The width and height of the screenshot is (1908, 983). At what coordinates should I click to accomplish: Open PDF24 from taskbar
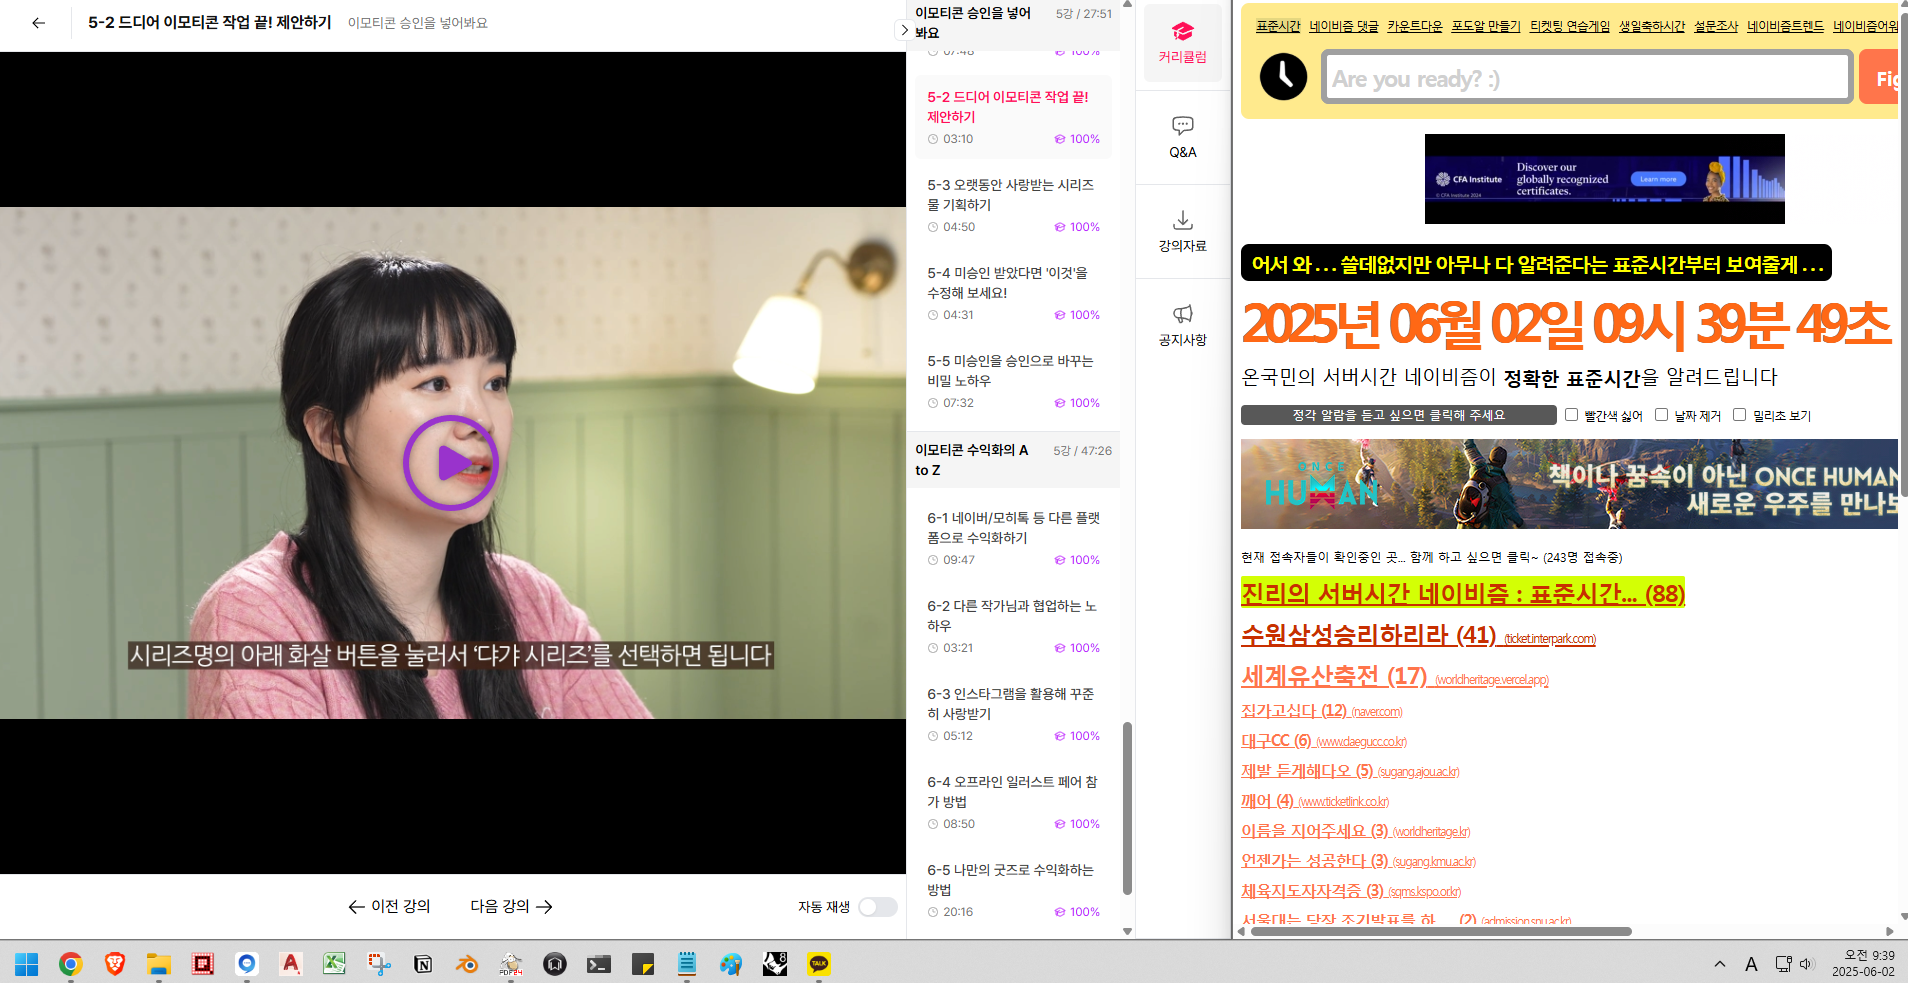(511, 964)
